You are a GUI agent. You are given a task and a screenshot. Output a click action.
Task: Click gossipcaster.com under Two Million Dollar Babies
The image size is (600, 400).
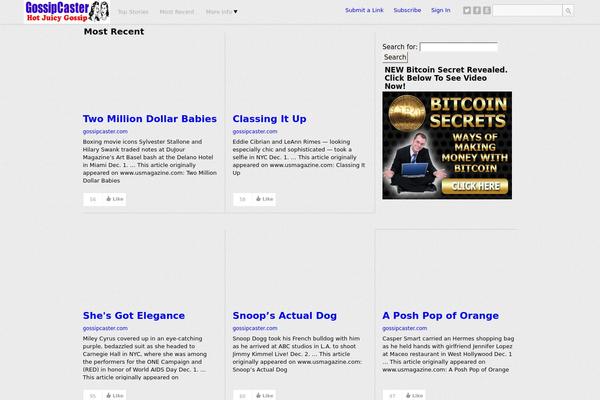point(105,131)
